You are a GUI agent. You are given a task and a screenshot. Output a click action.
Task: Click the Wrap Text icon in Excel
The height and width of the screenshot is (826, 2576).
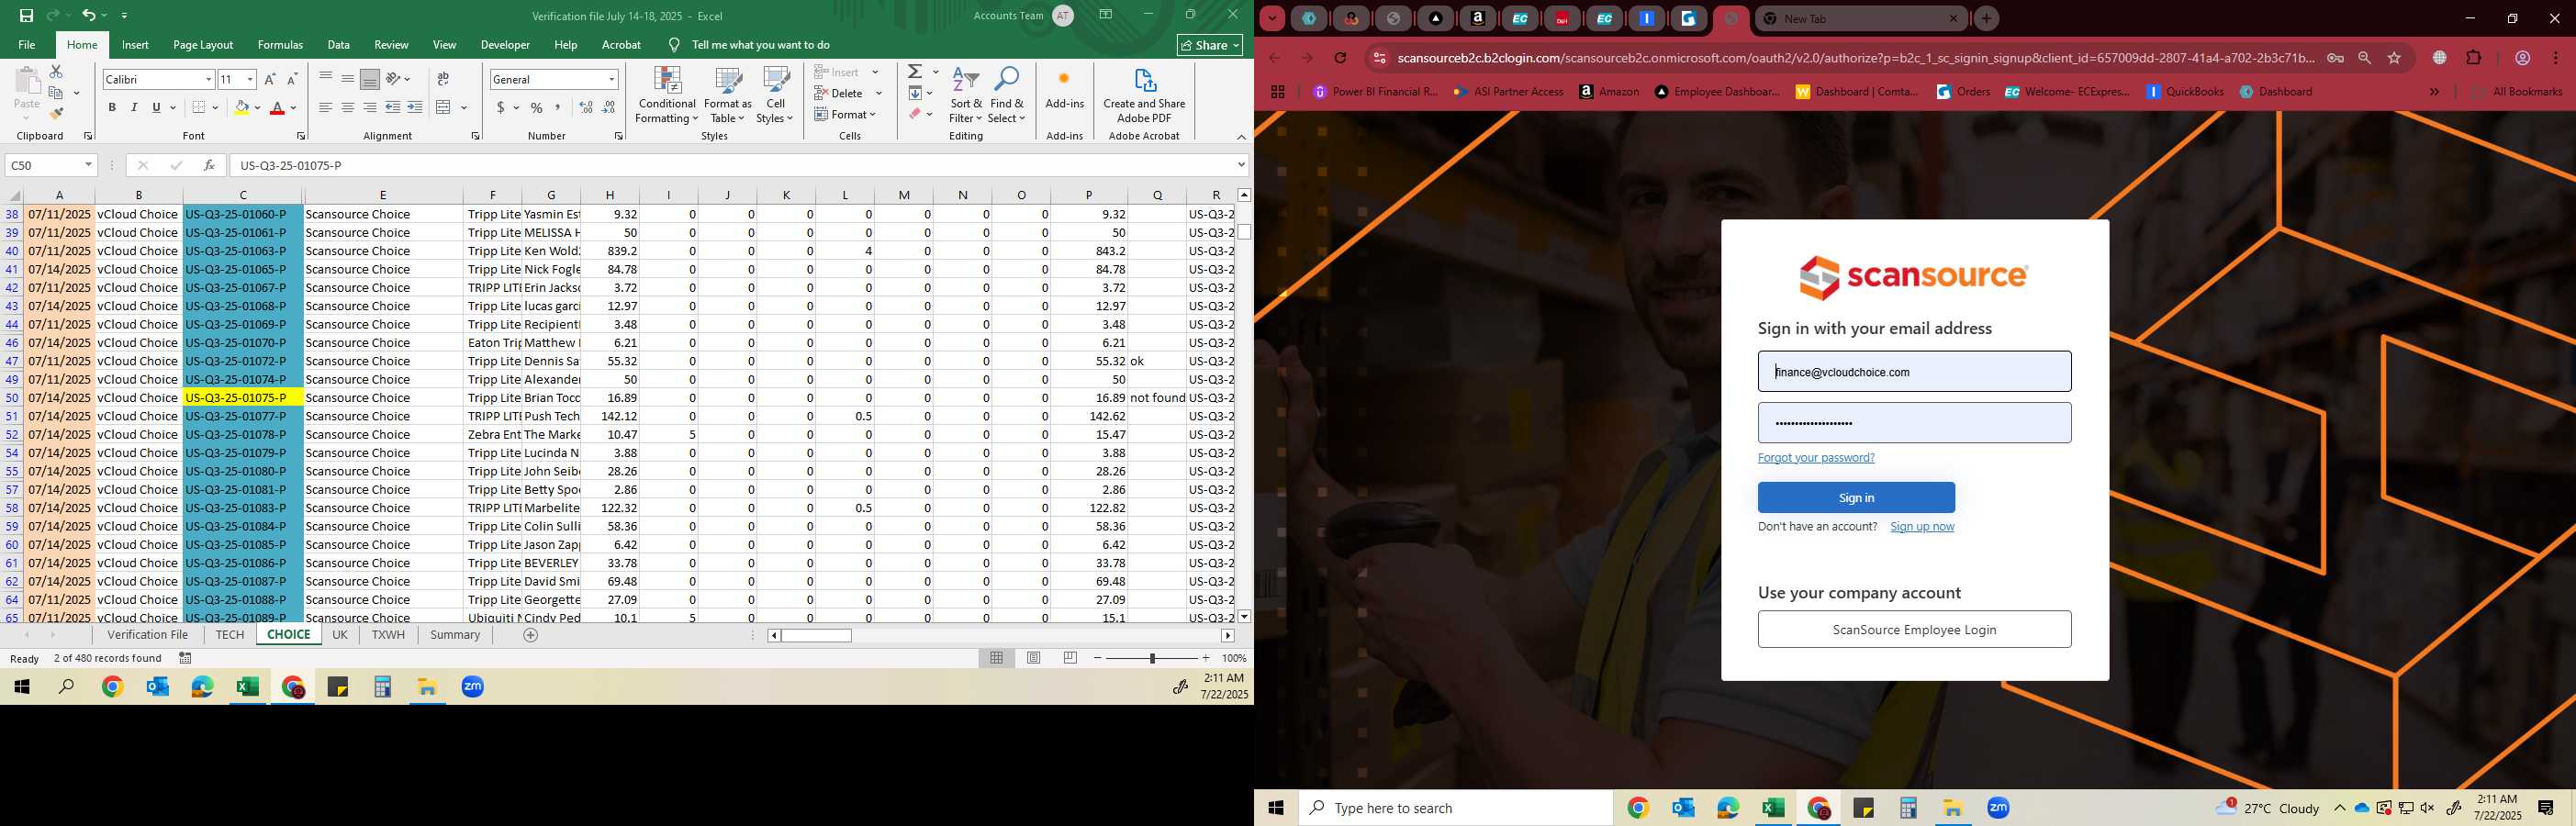pyautogui.click(x=443, y=79)
